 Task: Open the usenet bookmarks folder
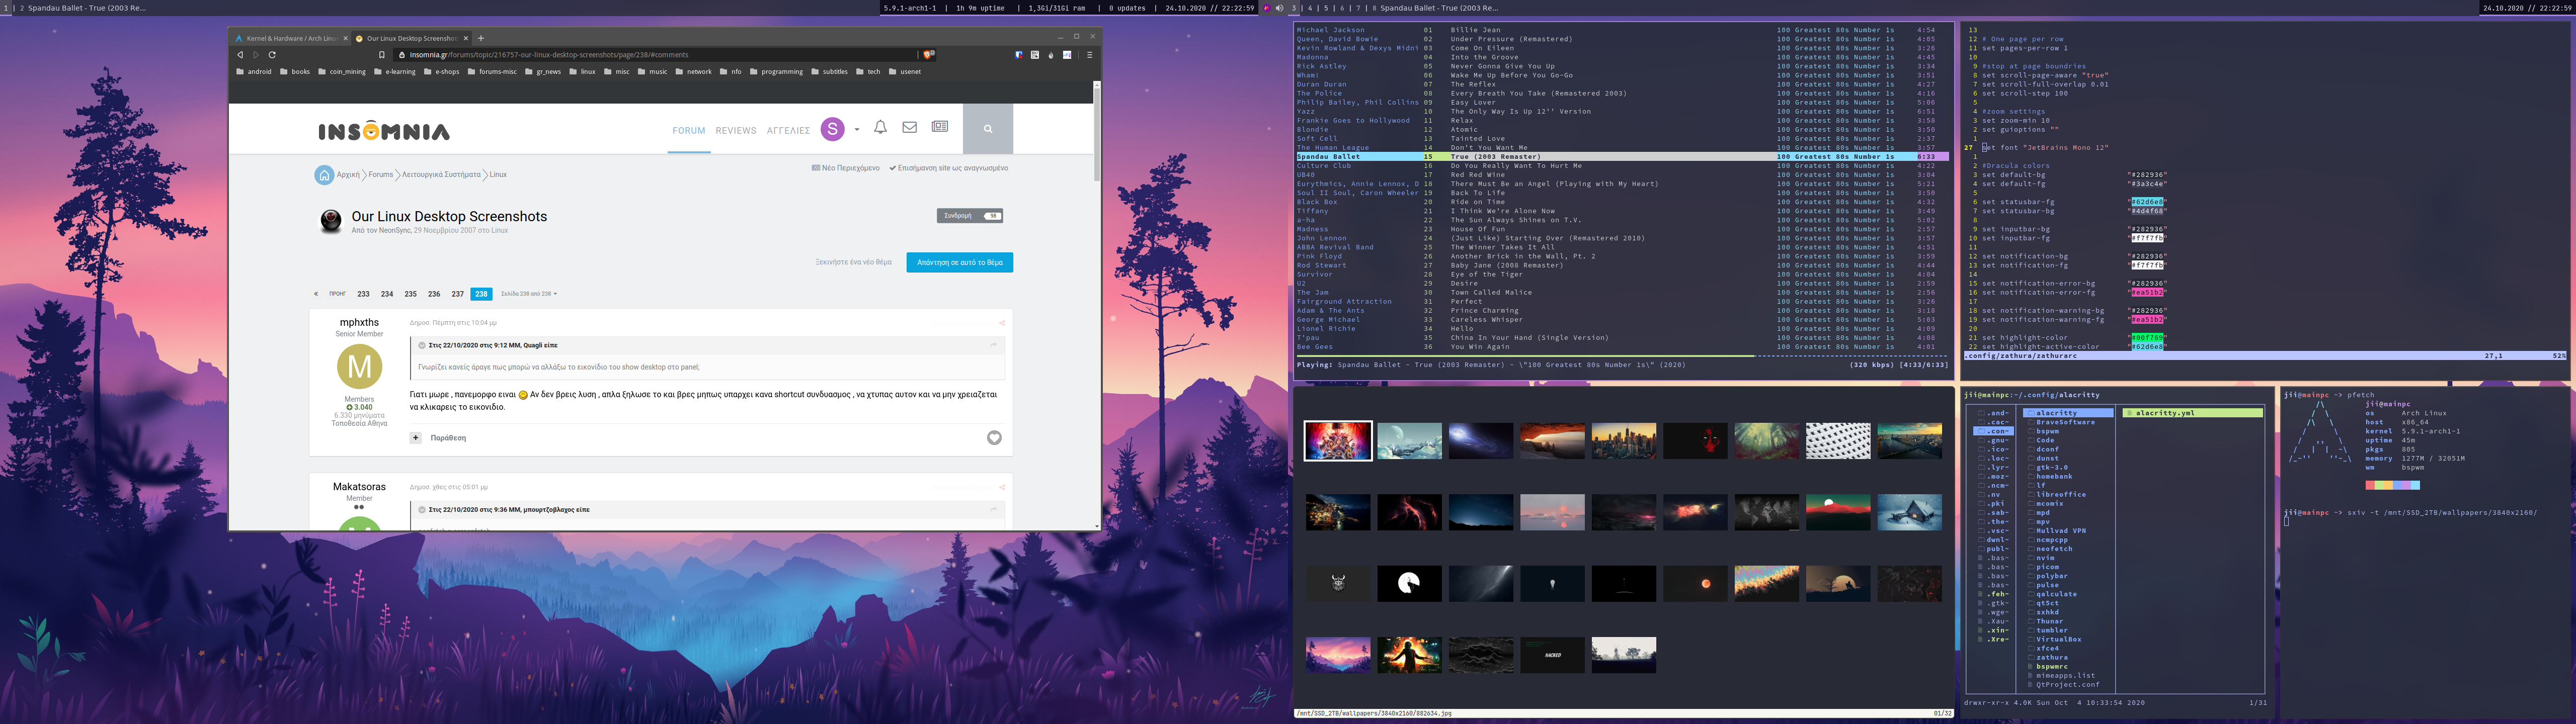coord(904,72)
